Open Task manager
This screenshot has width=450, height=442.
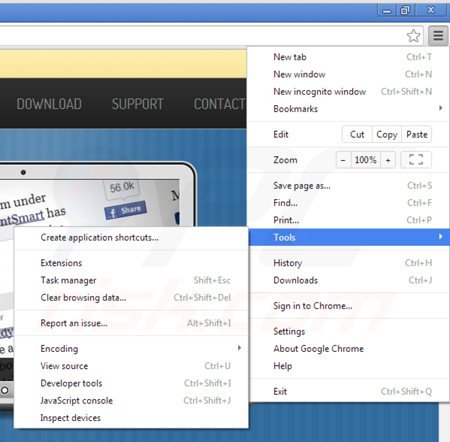(x=131, y=280)
